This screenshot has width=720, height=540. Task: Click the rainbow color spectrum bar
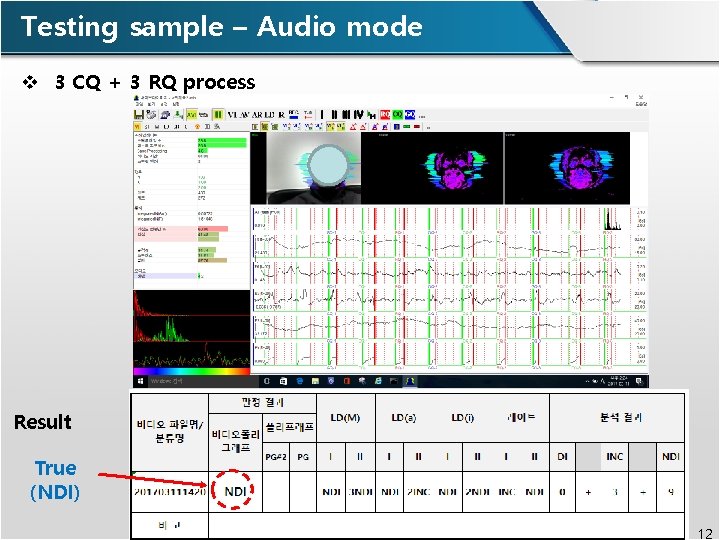click(x=191, y=371)
